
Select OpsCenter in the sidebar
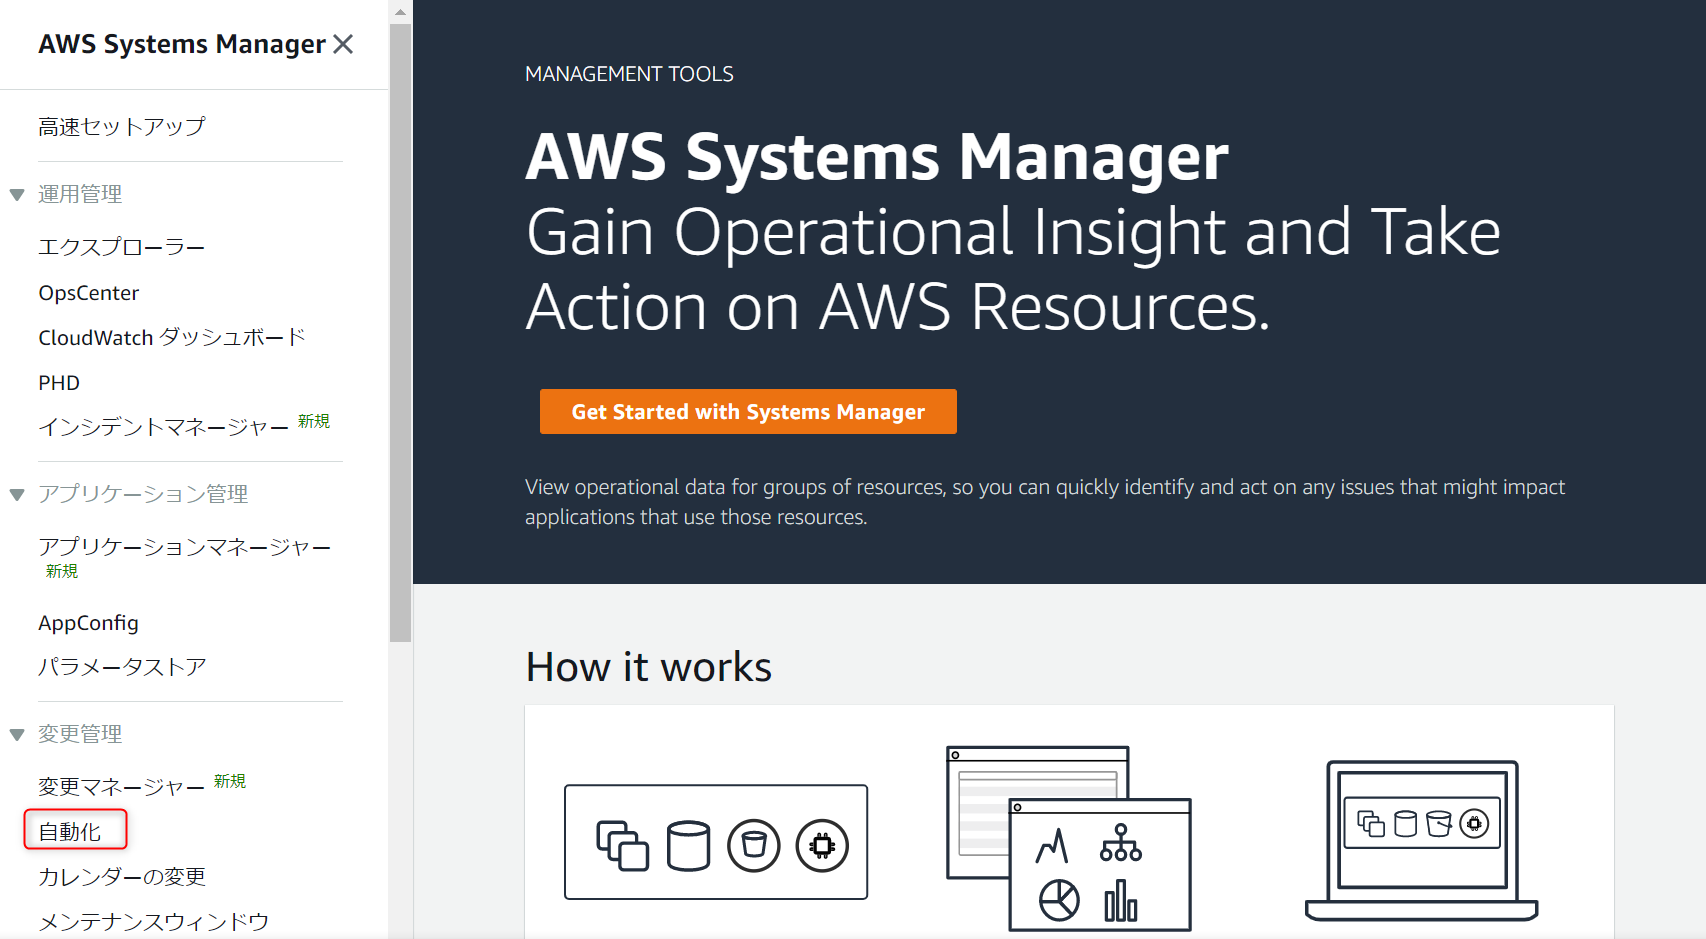point(88,292)
